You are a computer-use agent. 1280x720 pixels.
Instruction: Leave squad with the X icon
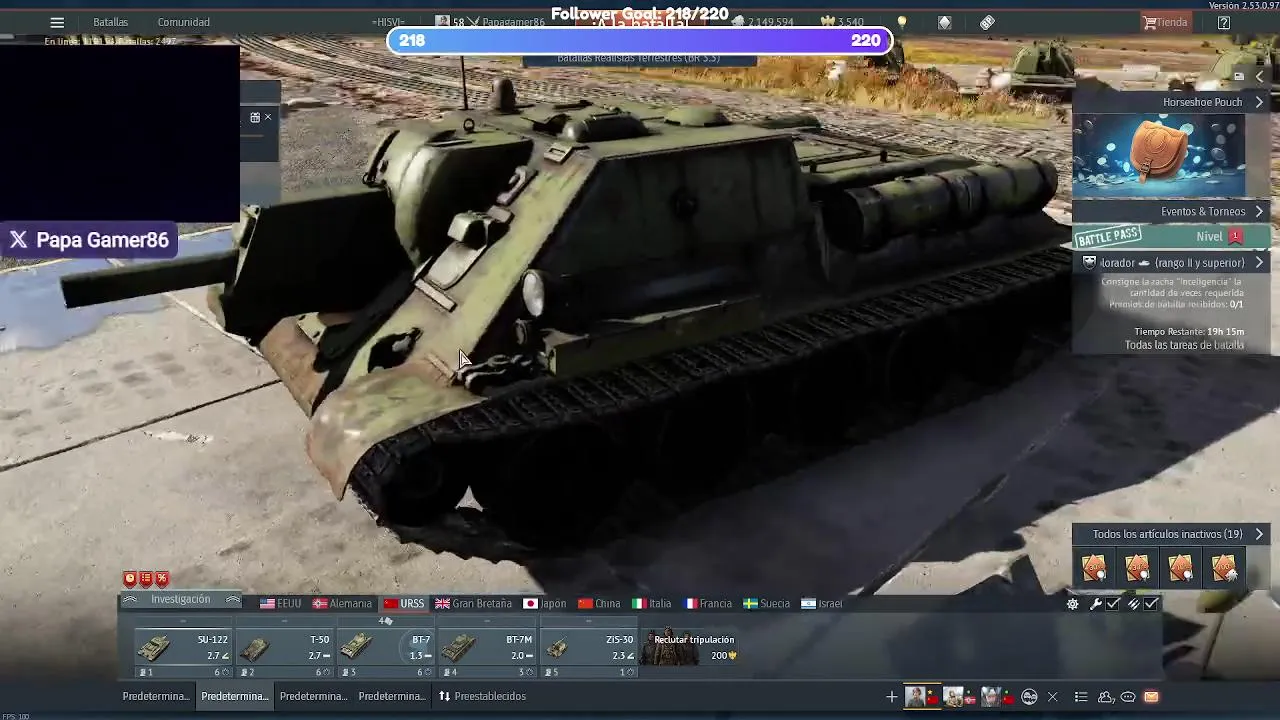[1052, 697]
